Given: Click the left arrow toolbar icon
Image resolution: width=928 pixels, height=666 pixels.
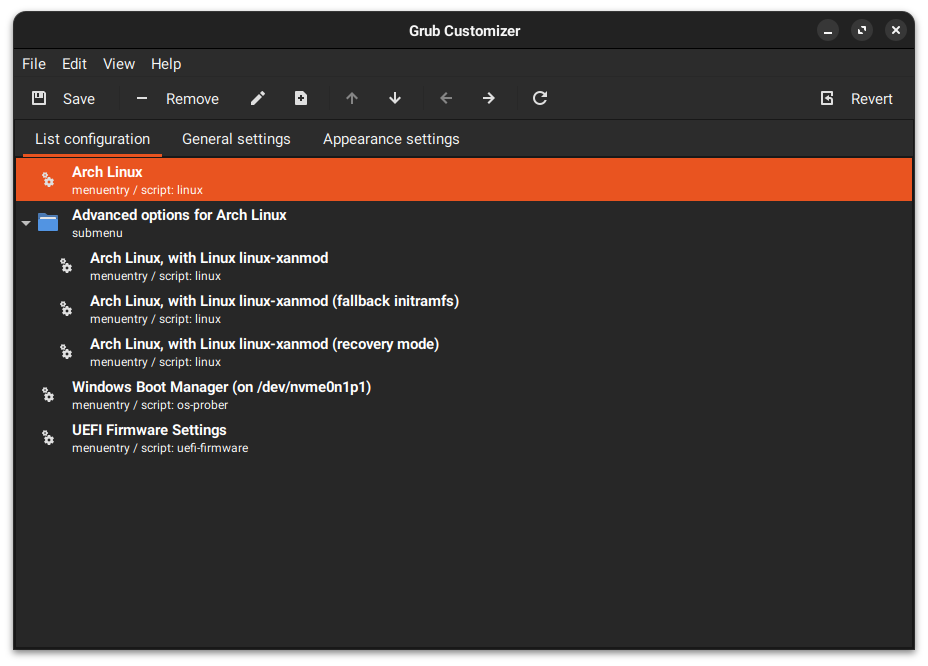Looking at the screenshot, I should tap(446, 98).
